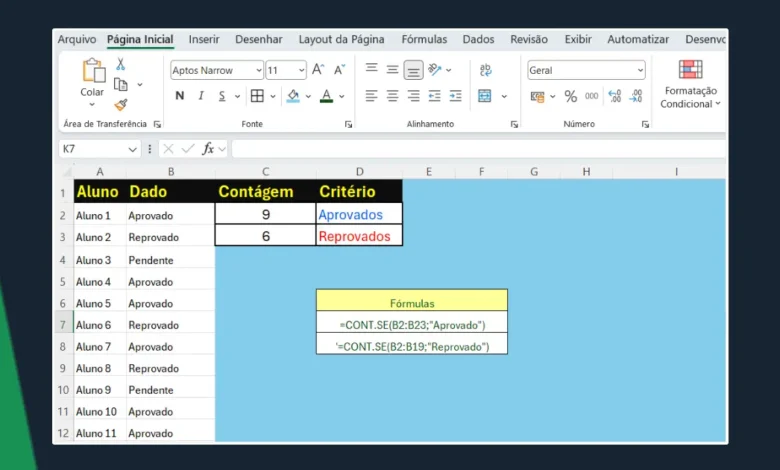Increase font size with large A icon
Screen dimensions: 780x470
point(318,70)
